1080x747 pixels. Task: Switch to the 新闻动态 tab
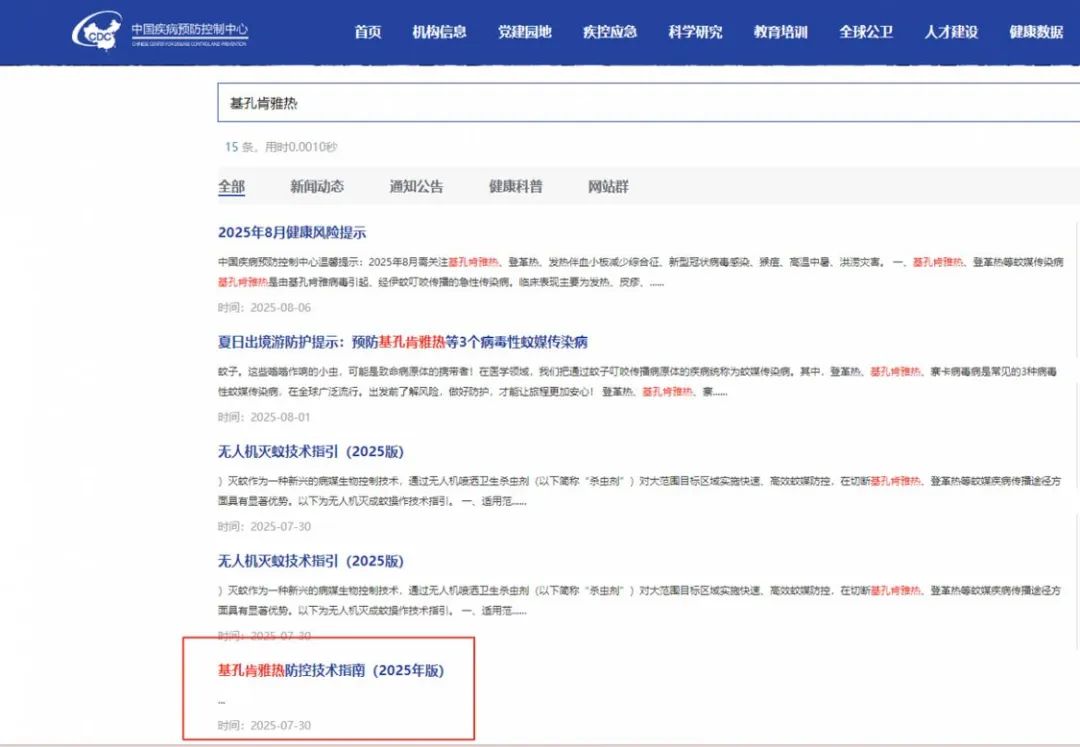pos(317,186)
